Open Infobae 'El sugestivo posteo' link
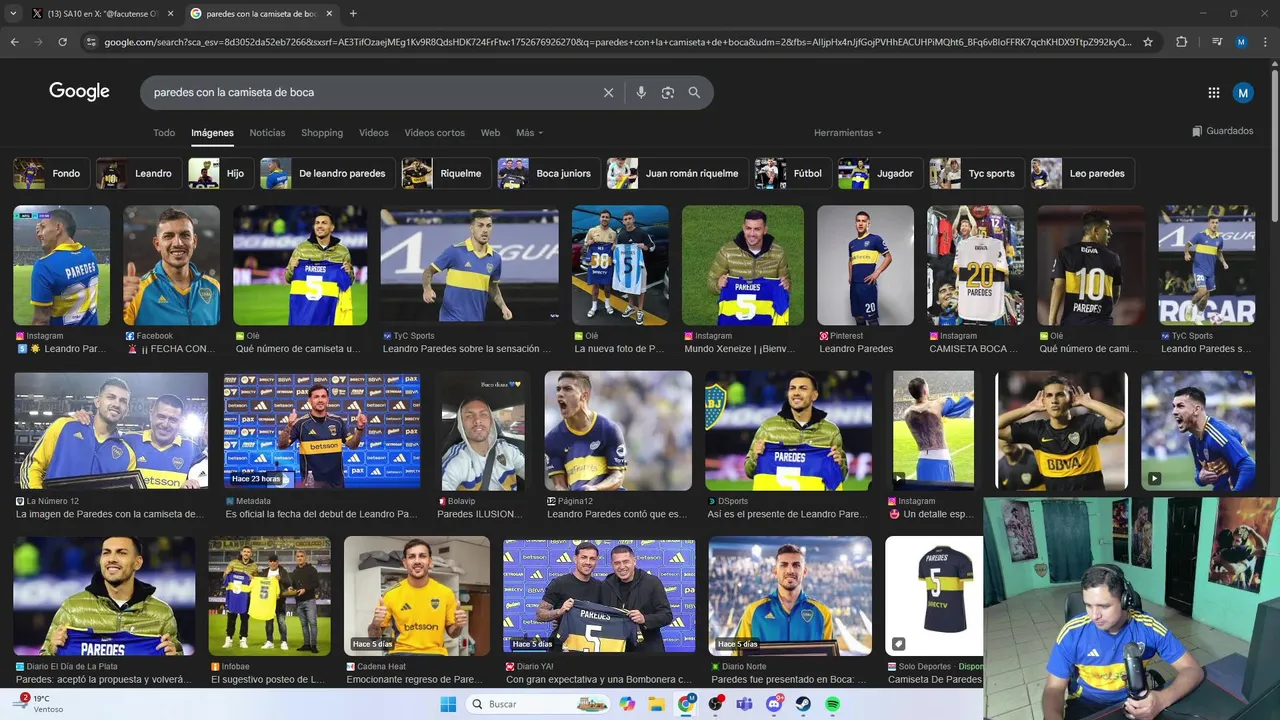Image resolution: width=1280 pixels, height=720 pixels. tap(268, 680)
